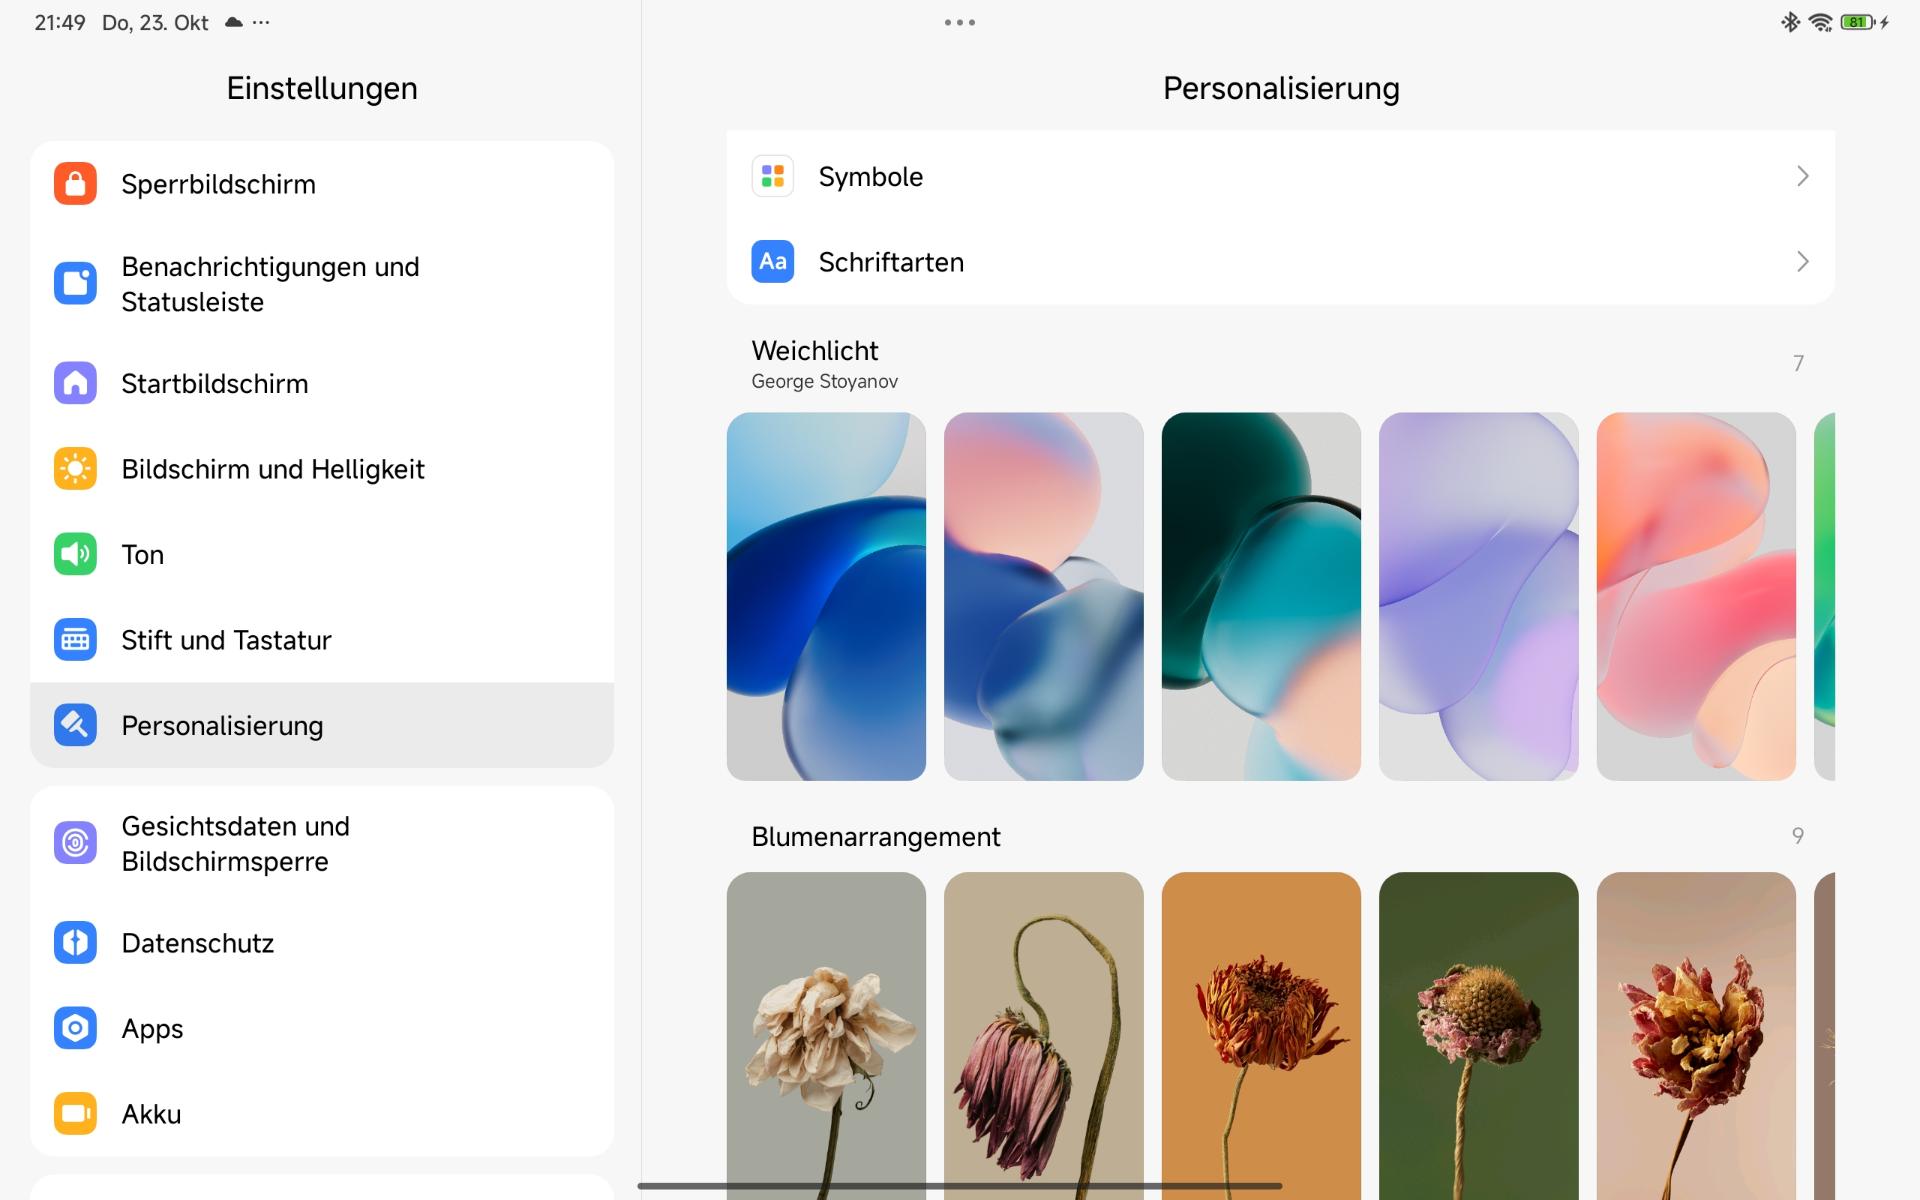Image resolution: width=1920 pixels, height=1200 pixels.
Task: Tap the Bildschirm und Helligkeit sun icon
Action: [75, 469]
